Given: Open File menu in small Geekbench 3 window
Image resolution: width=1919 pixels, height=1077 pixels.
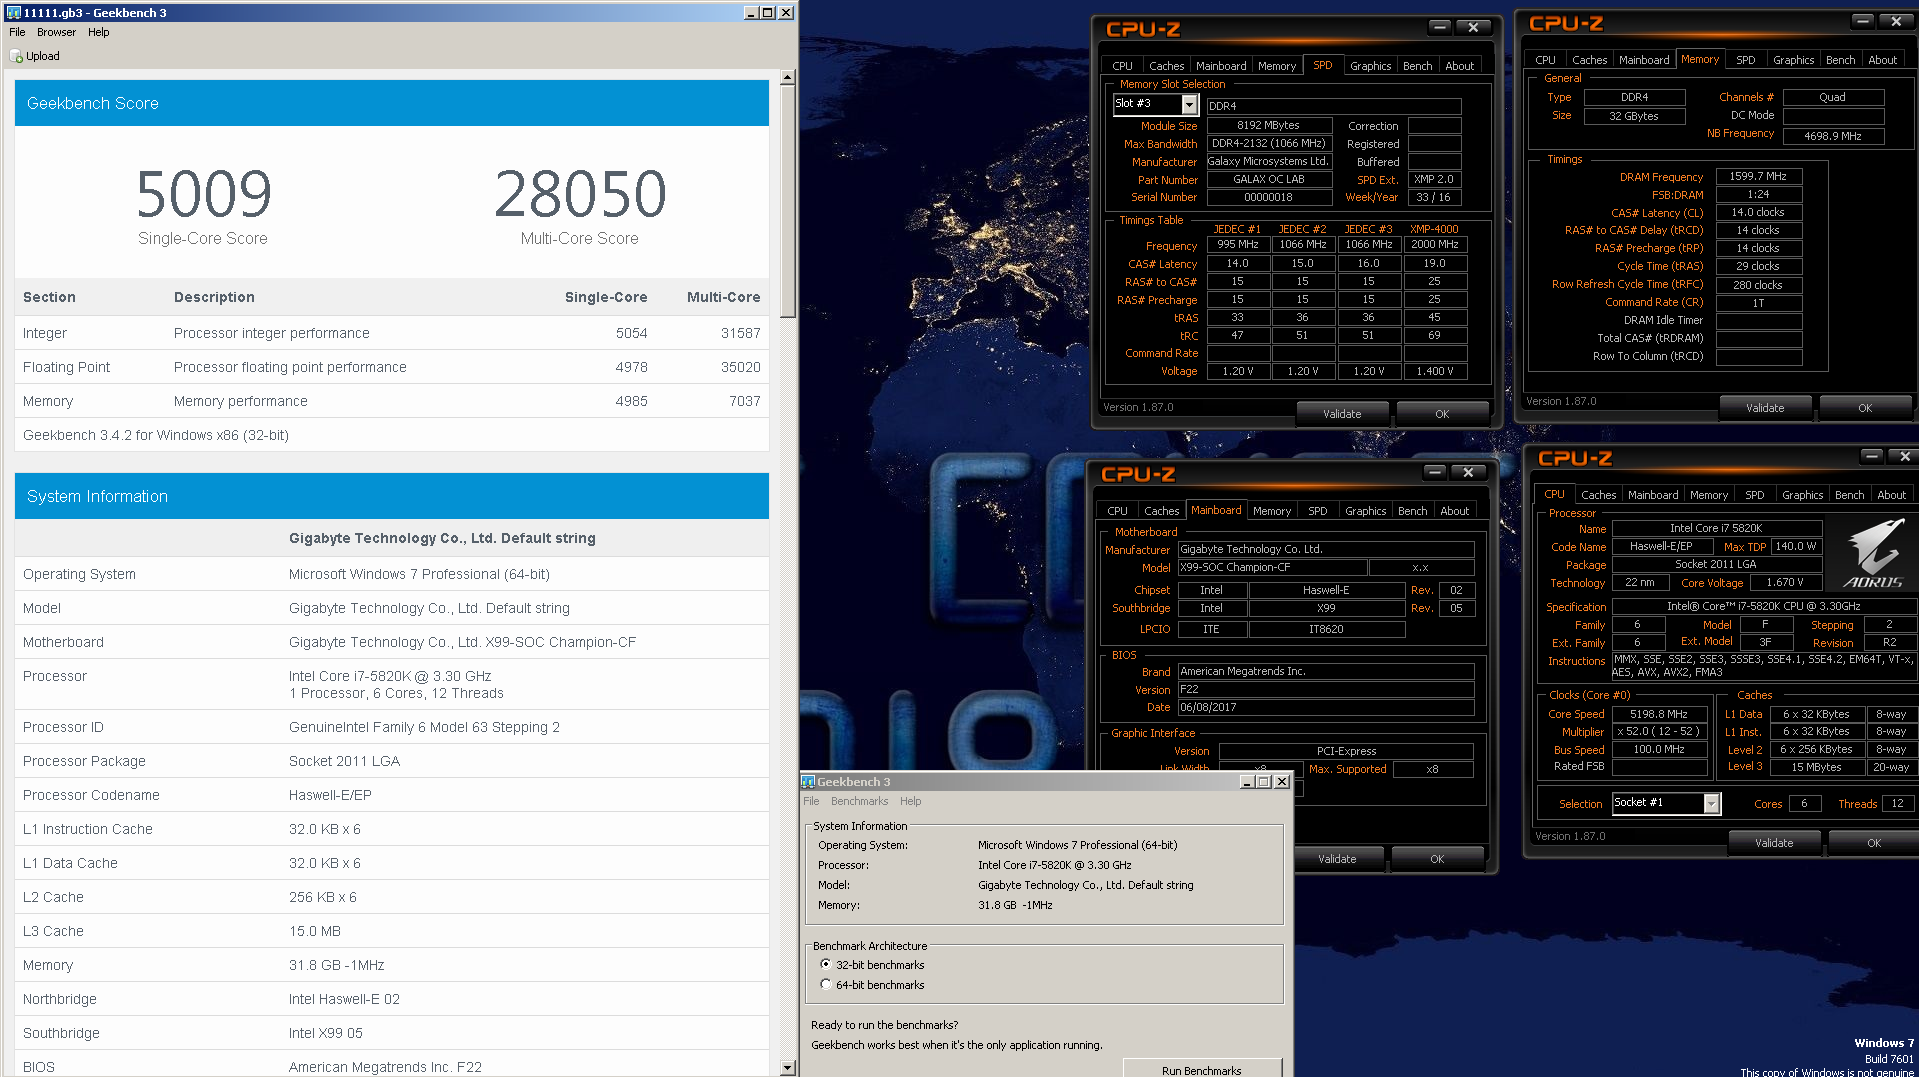Looking at the screenshot, I should coord(811,801).
